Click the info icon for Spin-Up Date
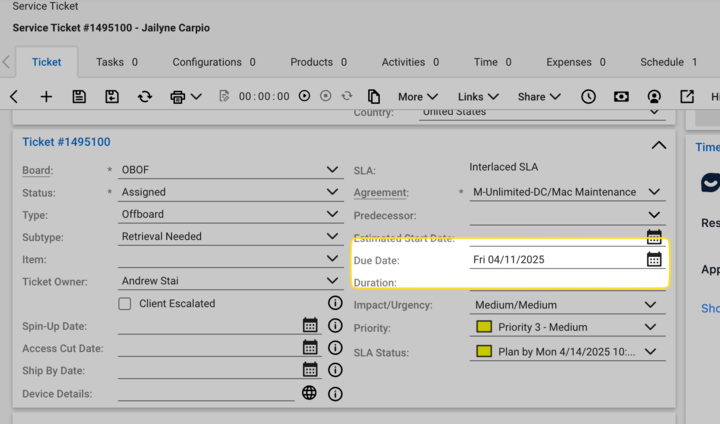 click(x=335, y=325)
